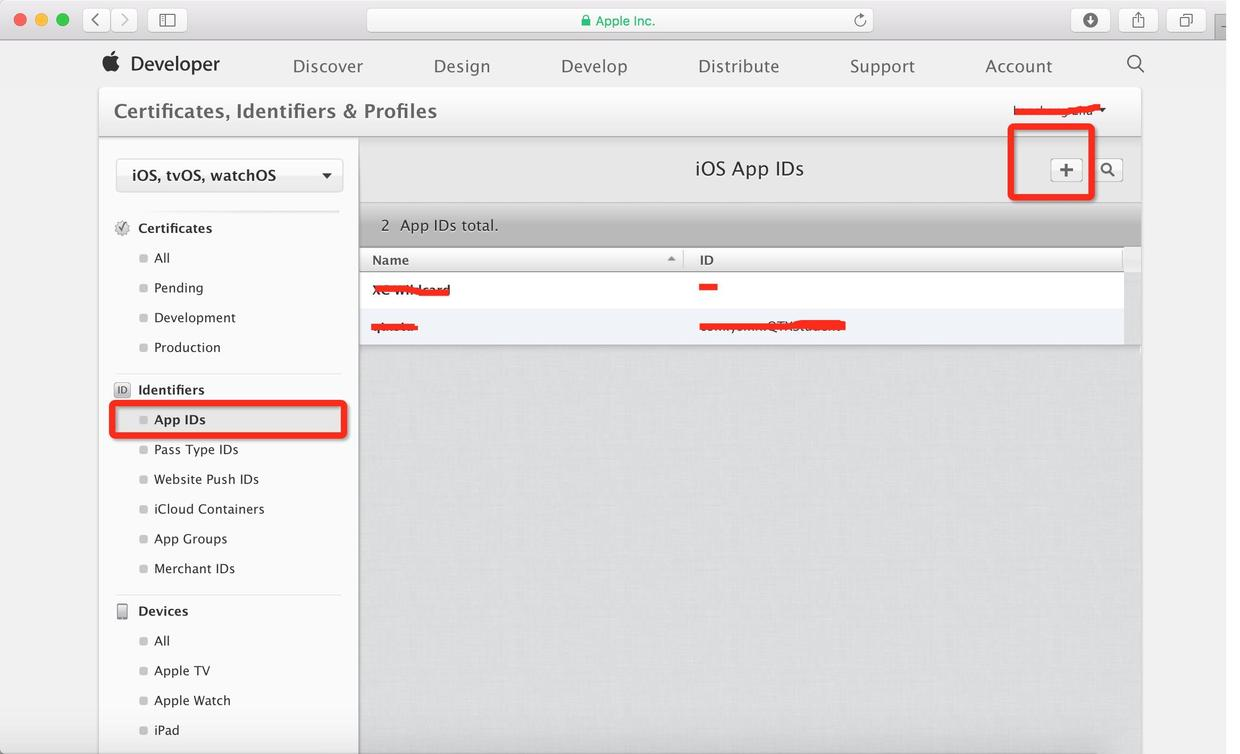Image resolution: width=1240 pixels, height=754 pixels.
Task: Toggle the Safari sidebar button
Action: 168,20
